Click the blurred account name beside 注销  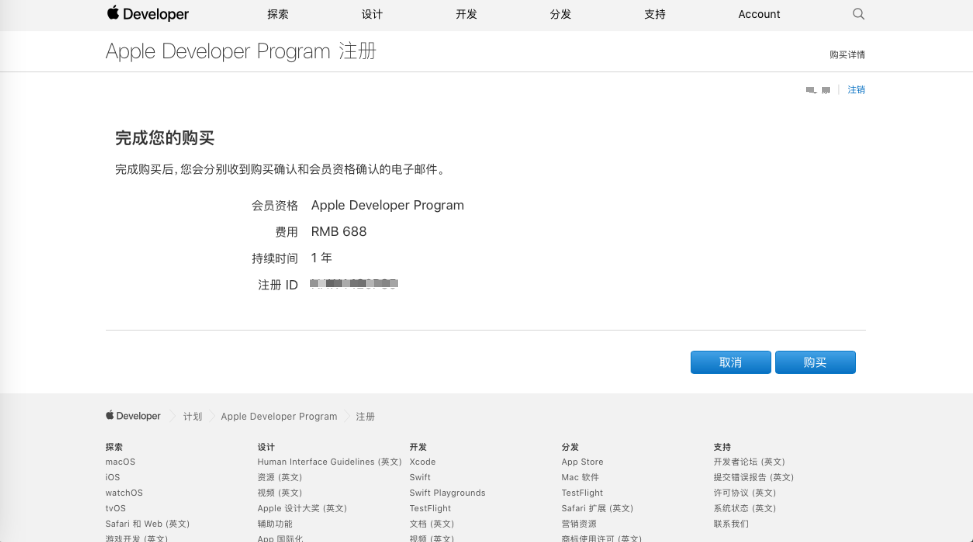point(818,90)
